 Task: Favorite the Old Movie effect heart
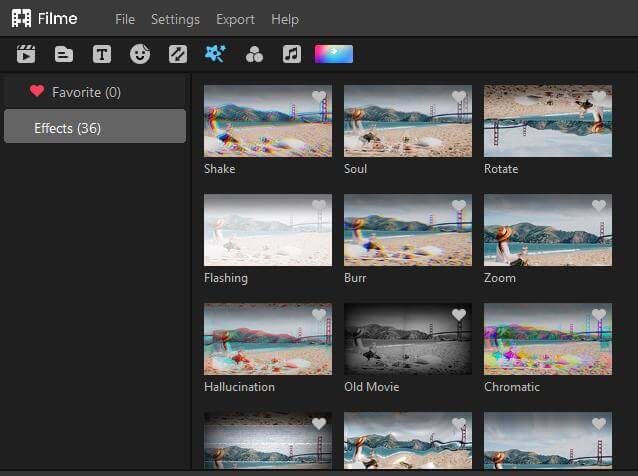[459, 314]
